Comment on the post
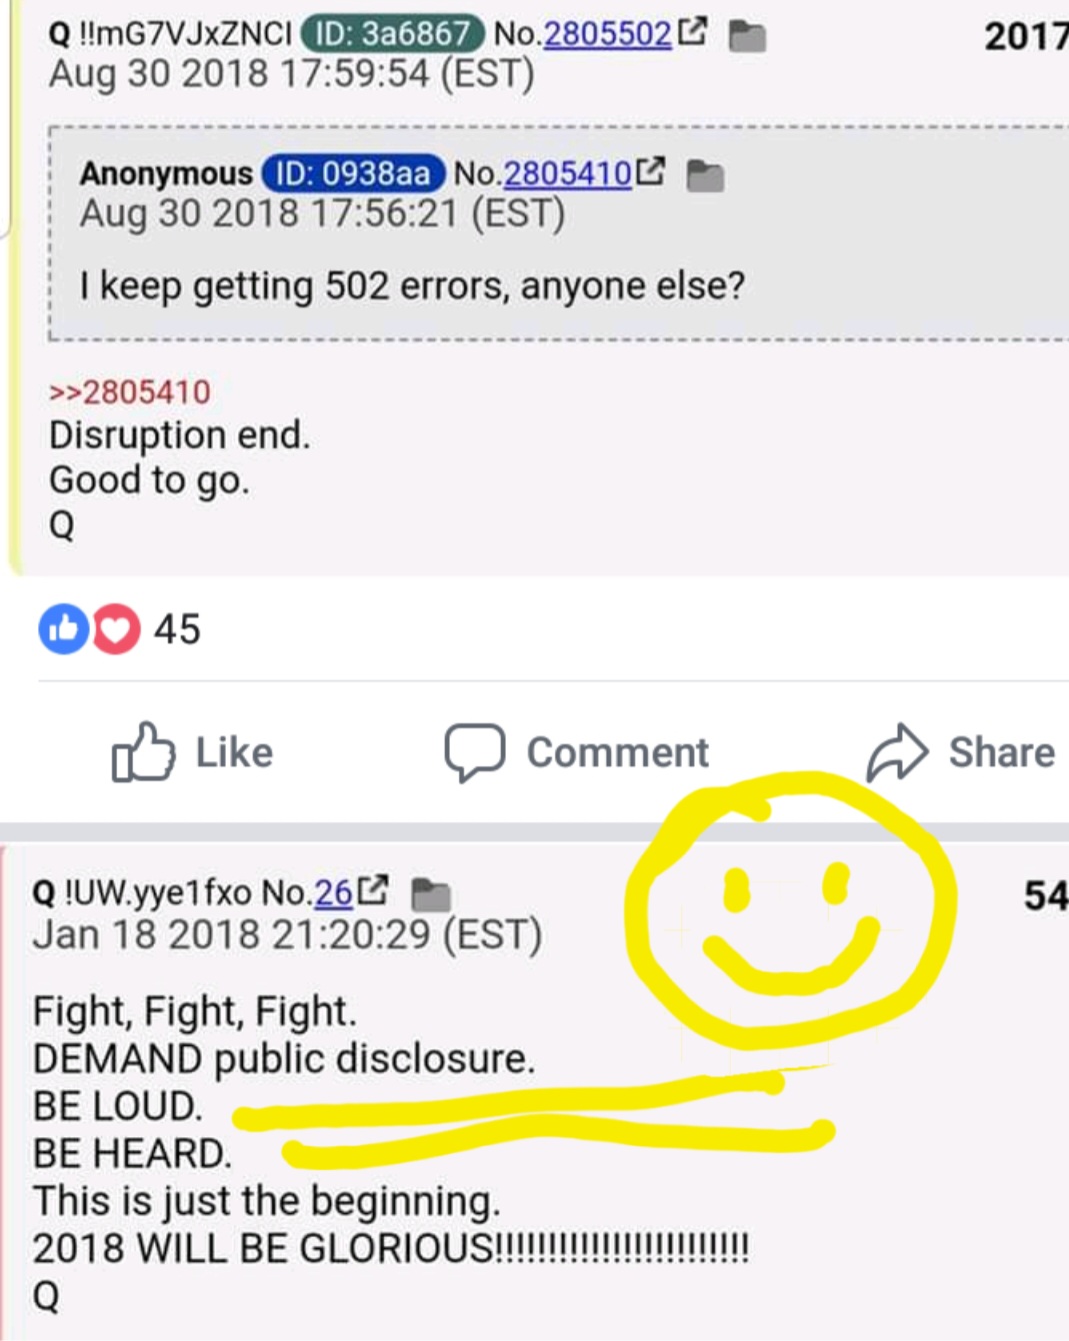 tap(577, 752)
